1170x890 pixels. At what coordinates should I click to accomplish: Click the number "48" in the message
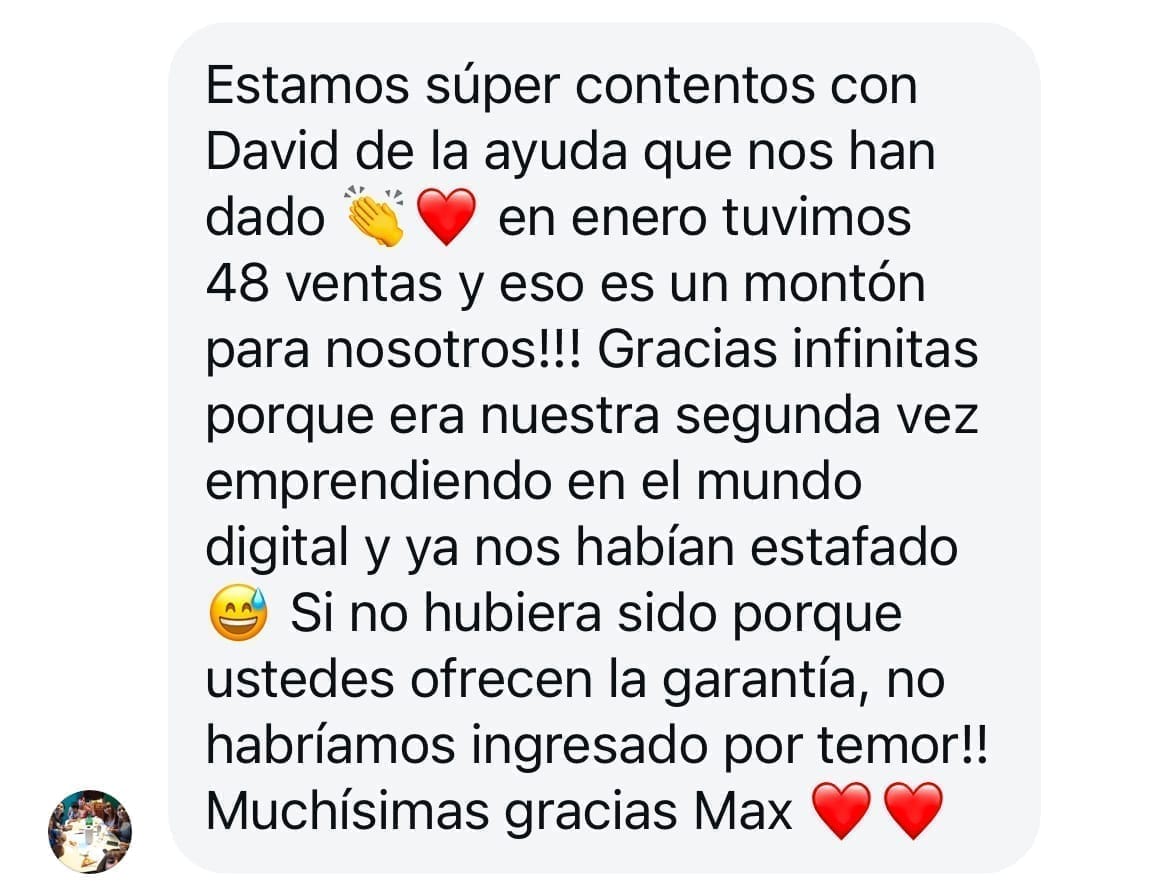coord(237,283)
